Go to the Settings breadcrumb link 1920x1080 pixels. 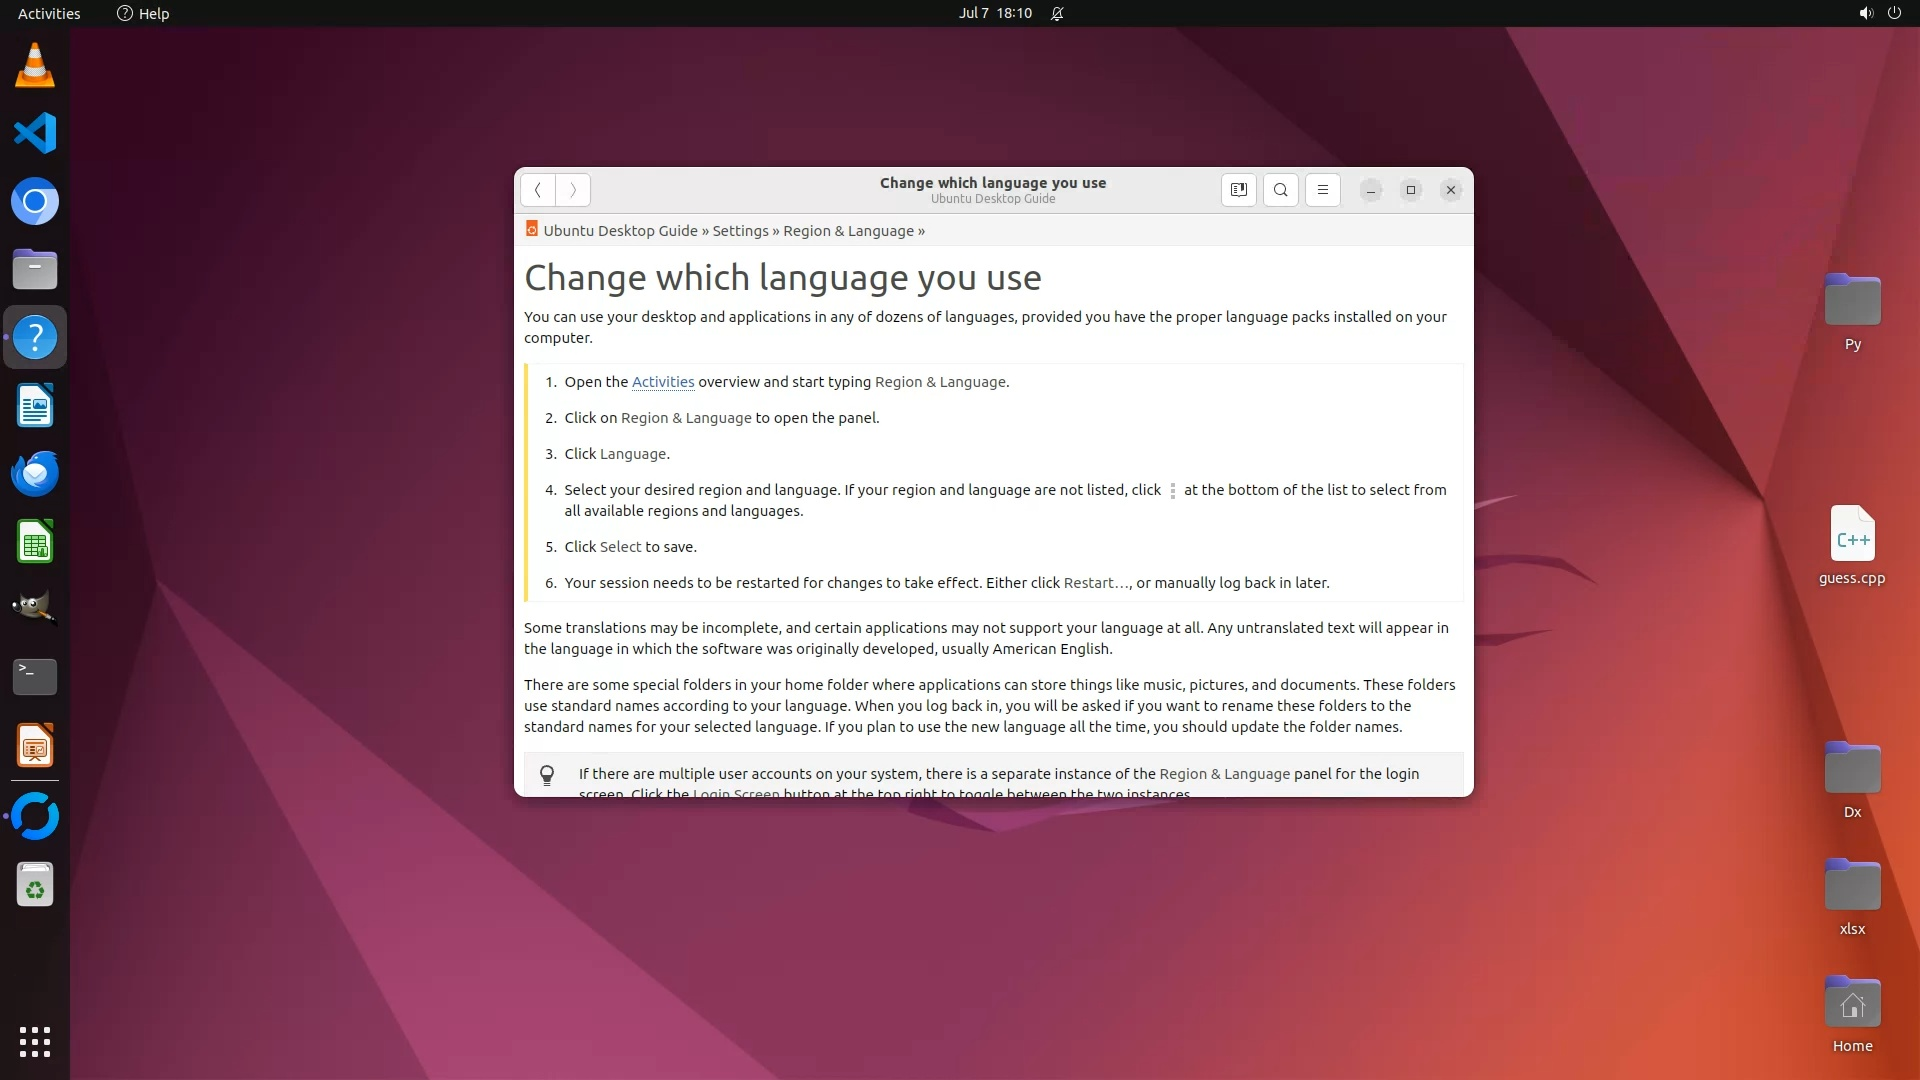[740, 231]
